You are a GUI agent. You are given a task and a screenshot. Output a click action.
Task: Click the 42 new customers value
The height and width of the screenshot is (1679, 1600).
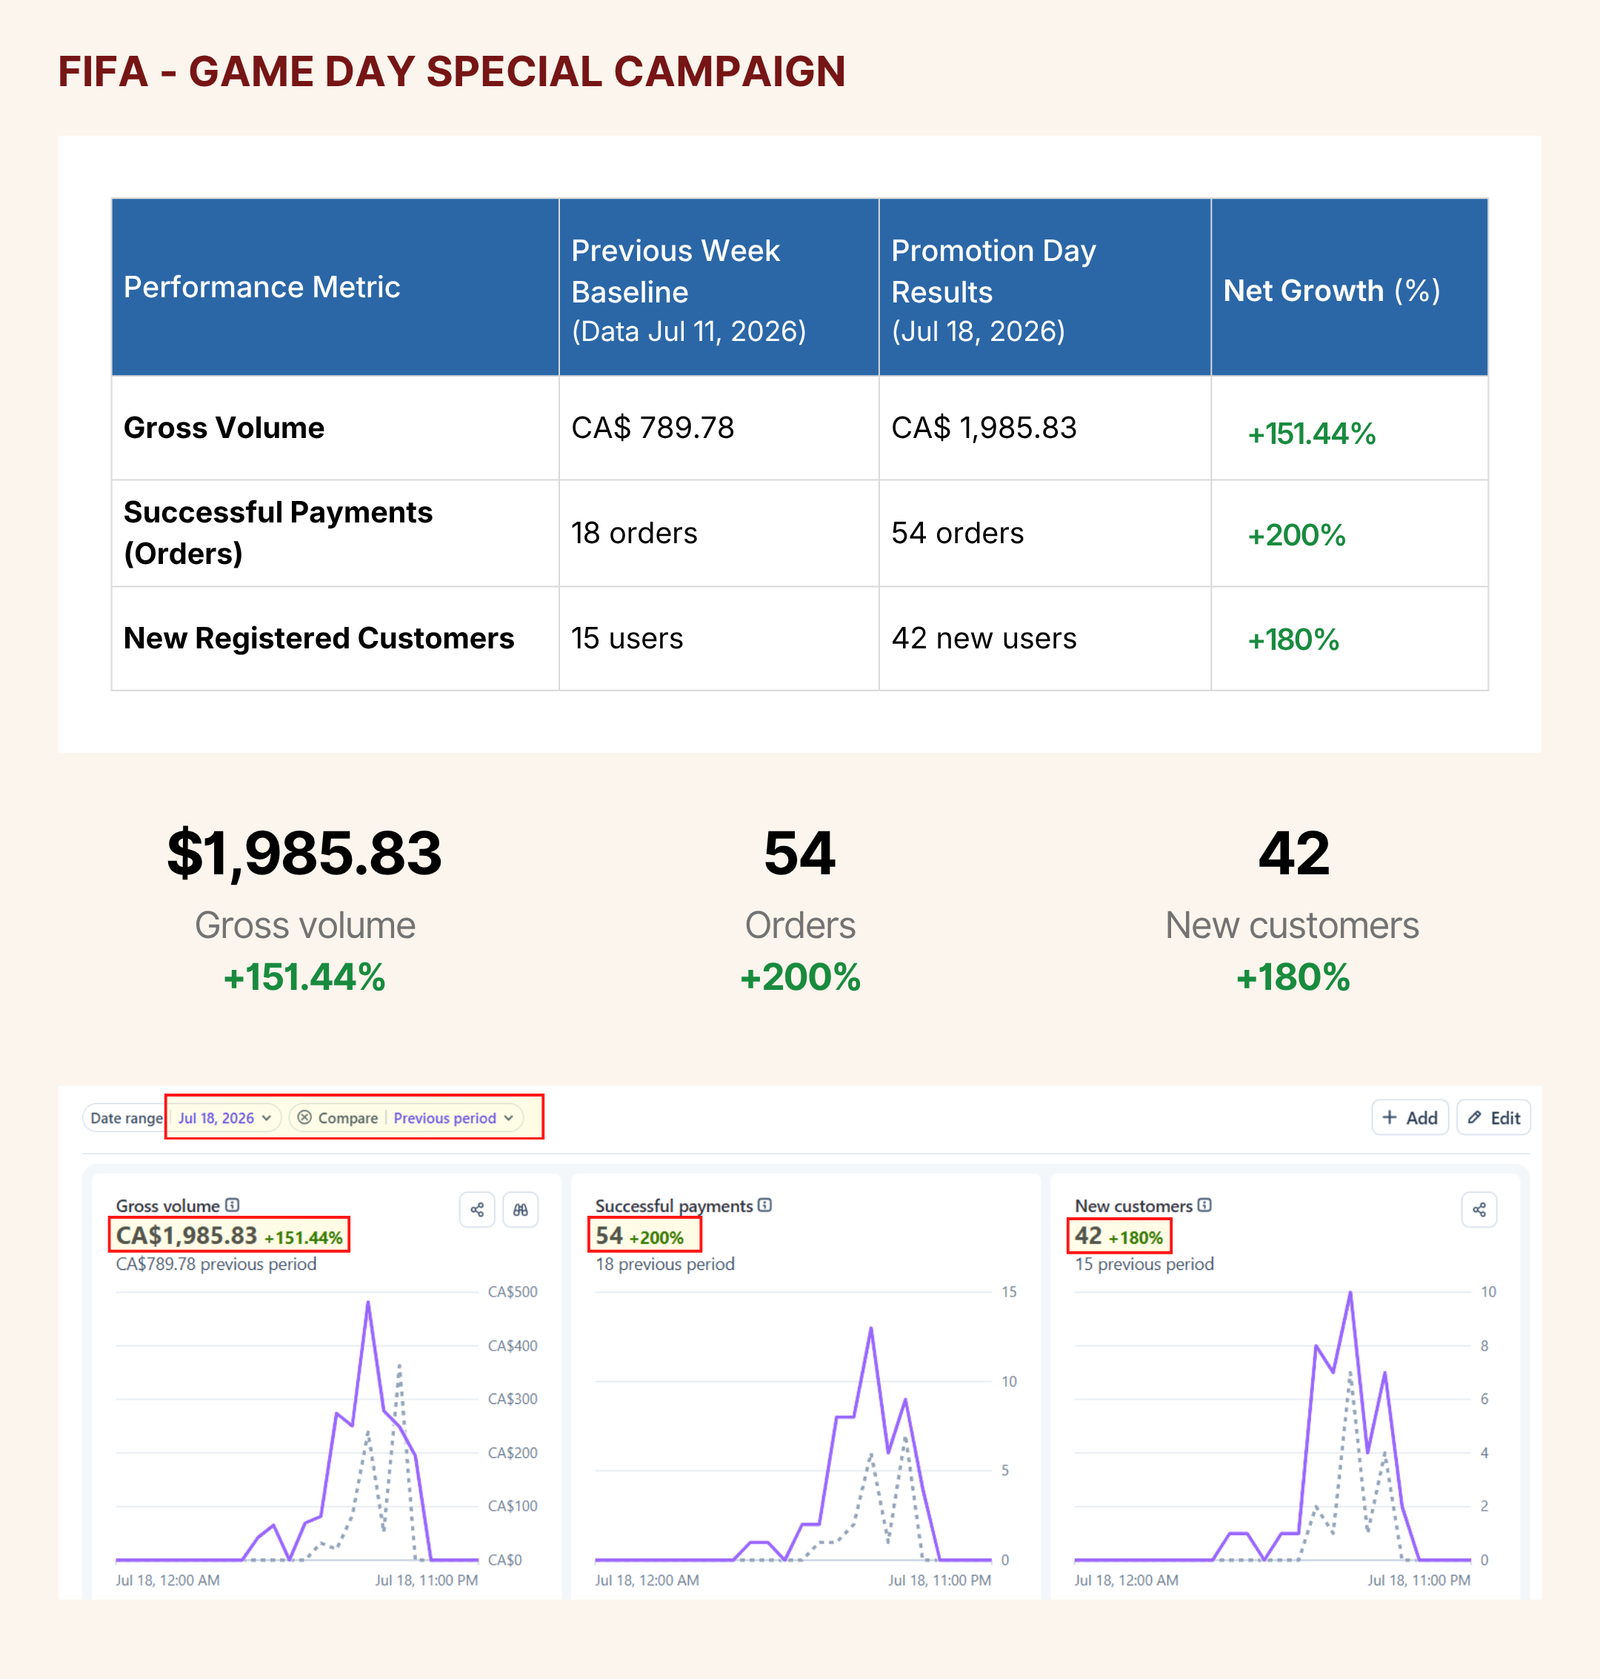[x=1088, y=1236]
